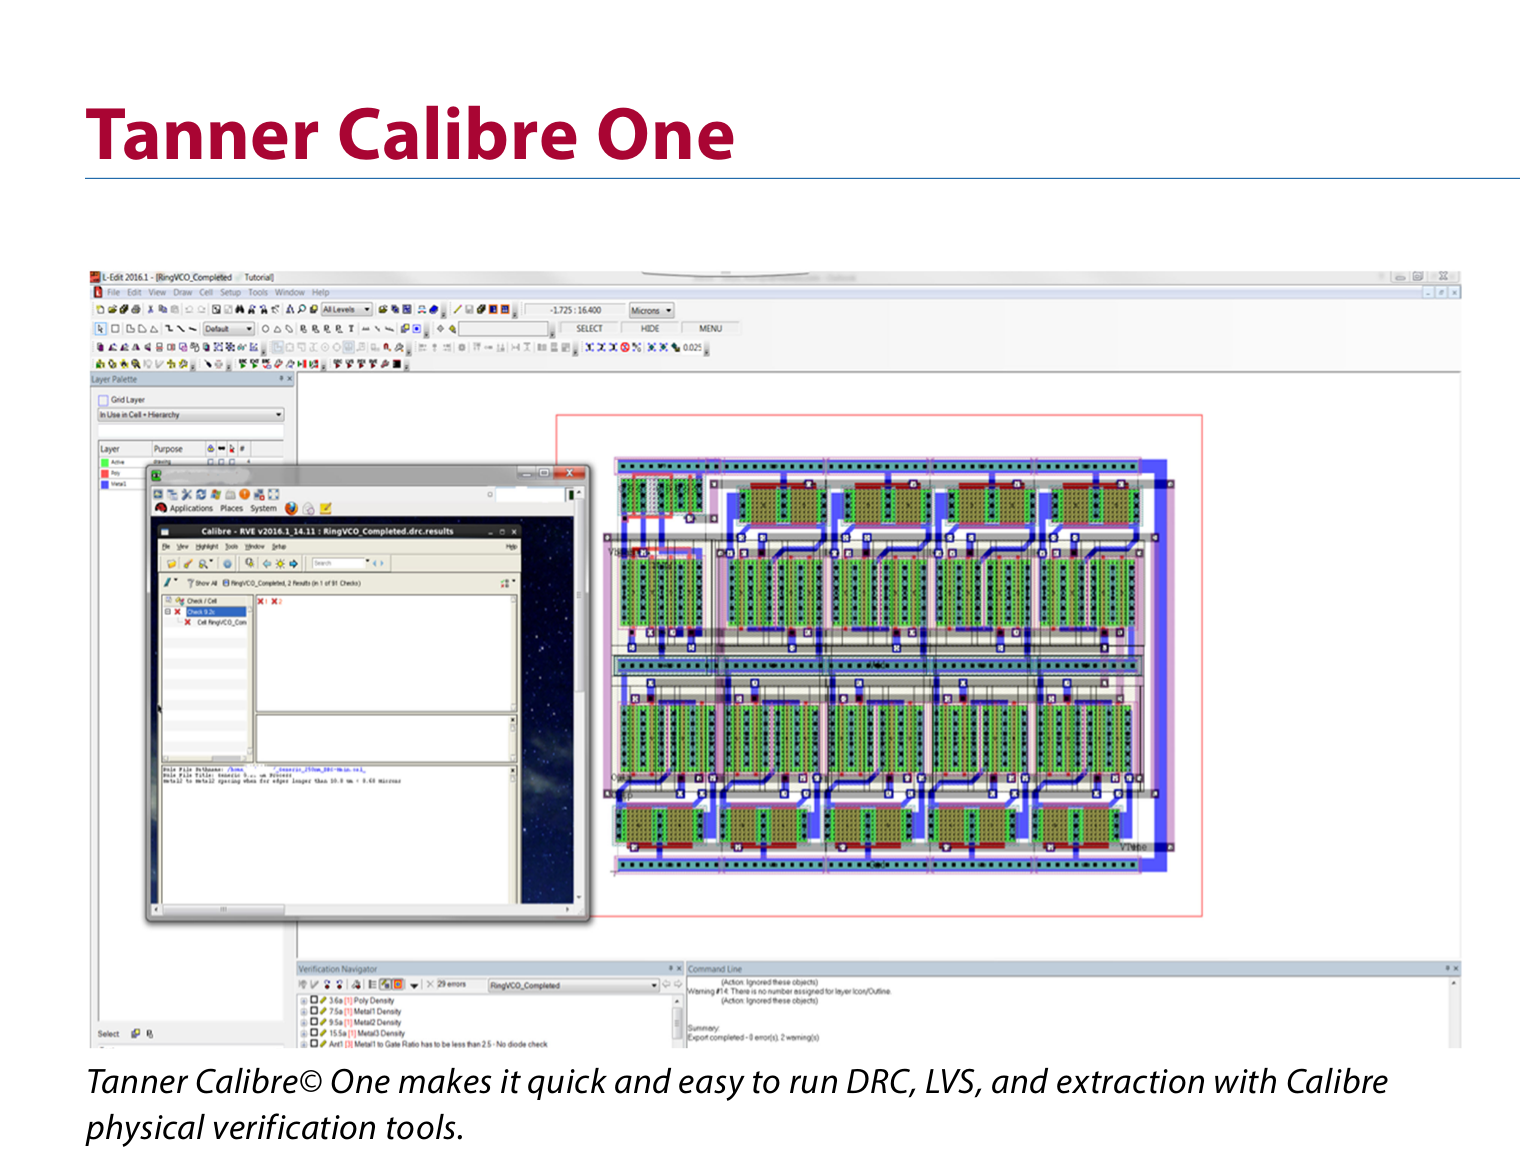Click the orange alert icon in remote desktop toolbar
This screenshot has width=1525, height=1175.
coord(245,494)
